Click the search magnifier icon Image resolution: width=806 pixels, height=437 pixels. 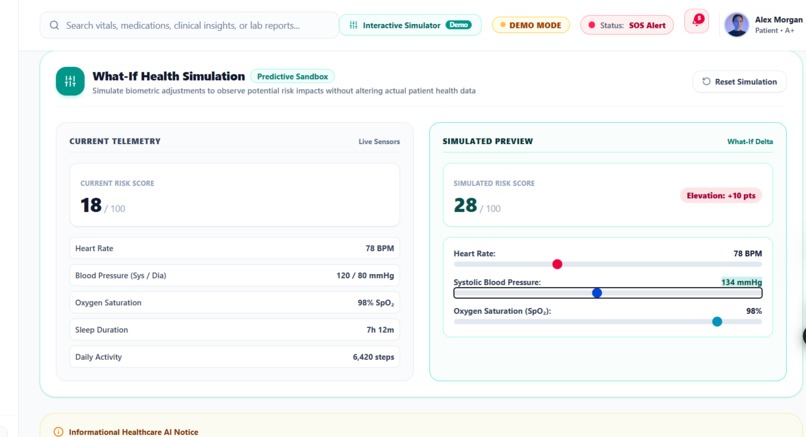pos(54,25)
